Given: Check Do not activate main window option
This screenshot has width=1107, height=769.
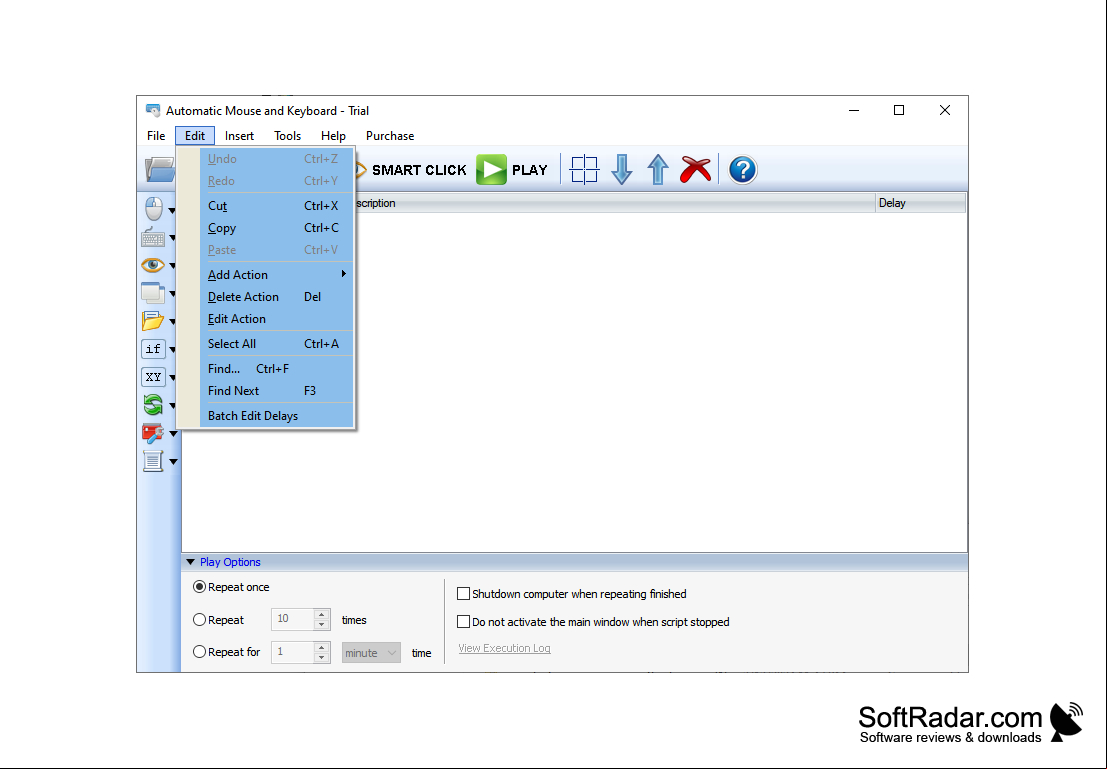Looking at the screenshot, I should click(463, 621).
